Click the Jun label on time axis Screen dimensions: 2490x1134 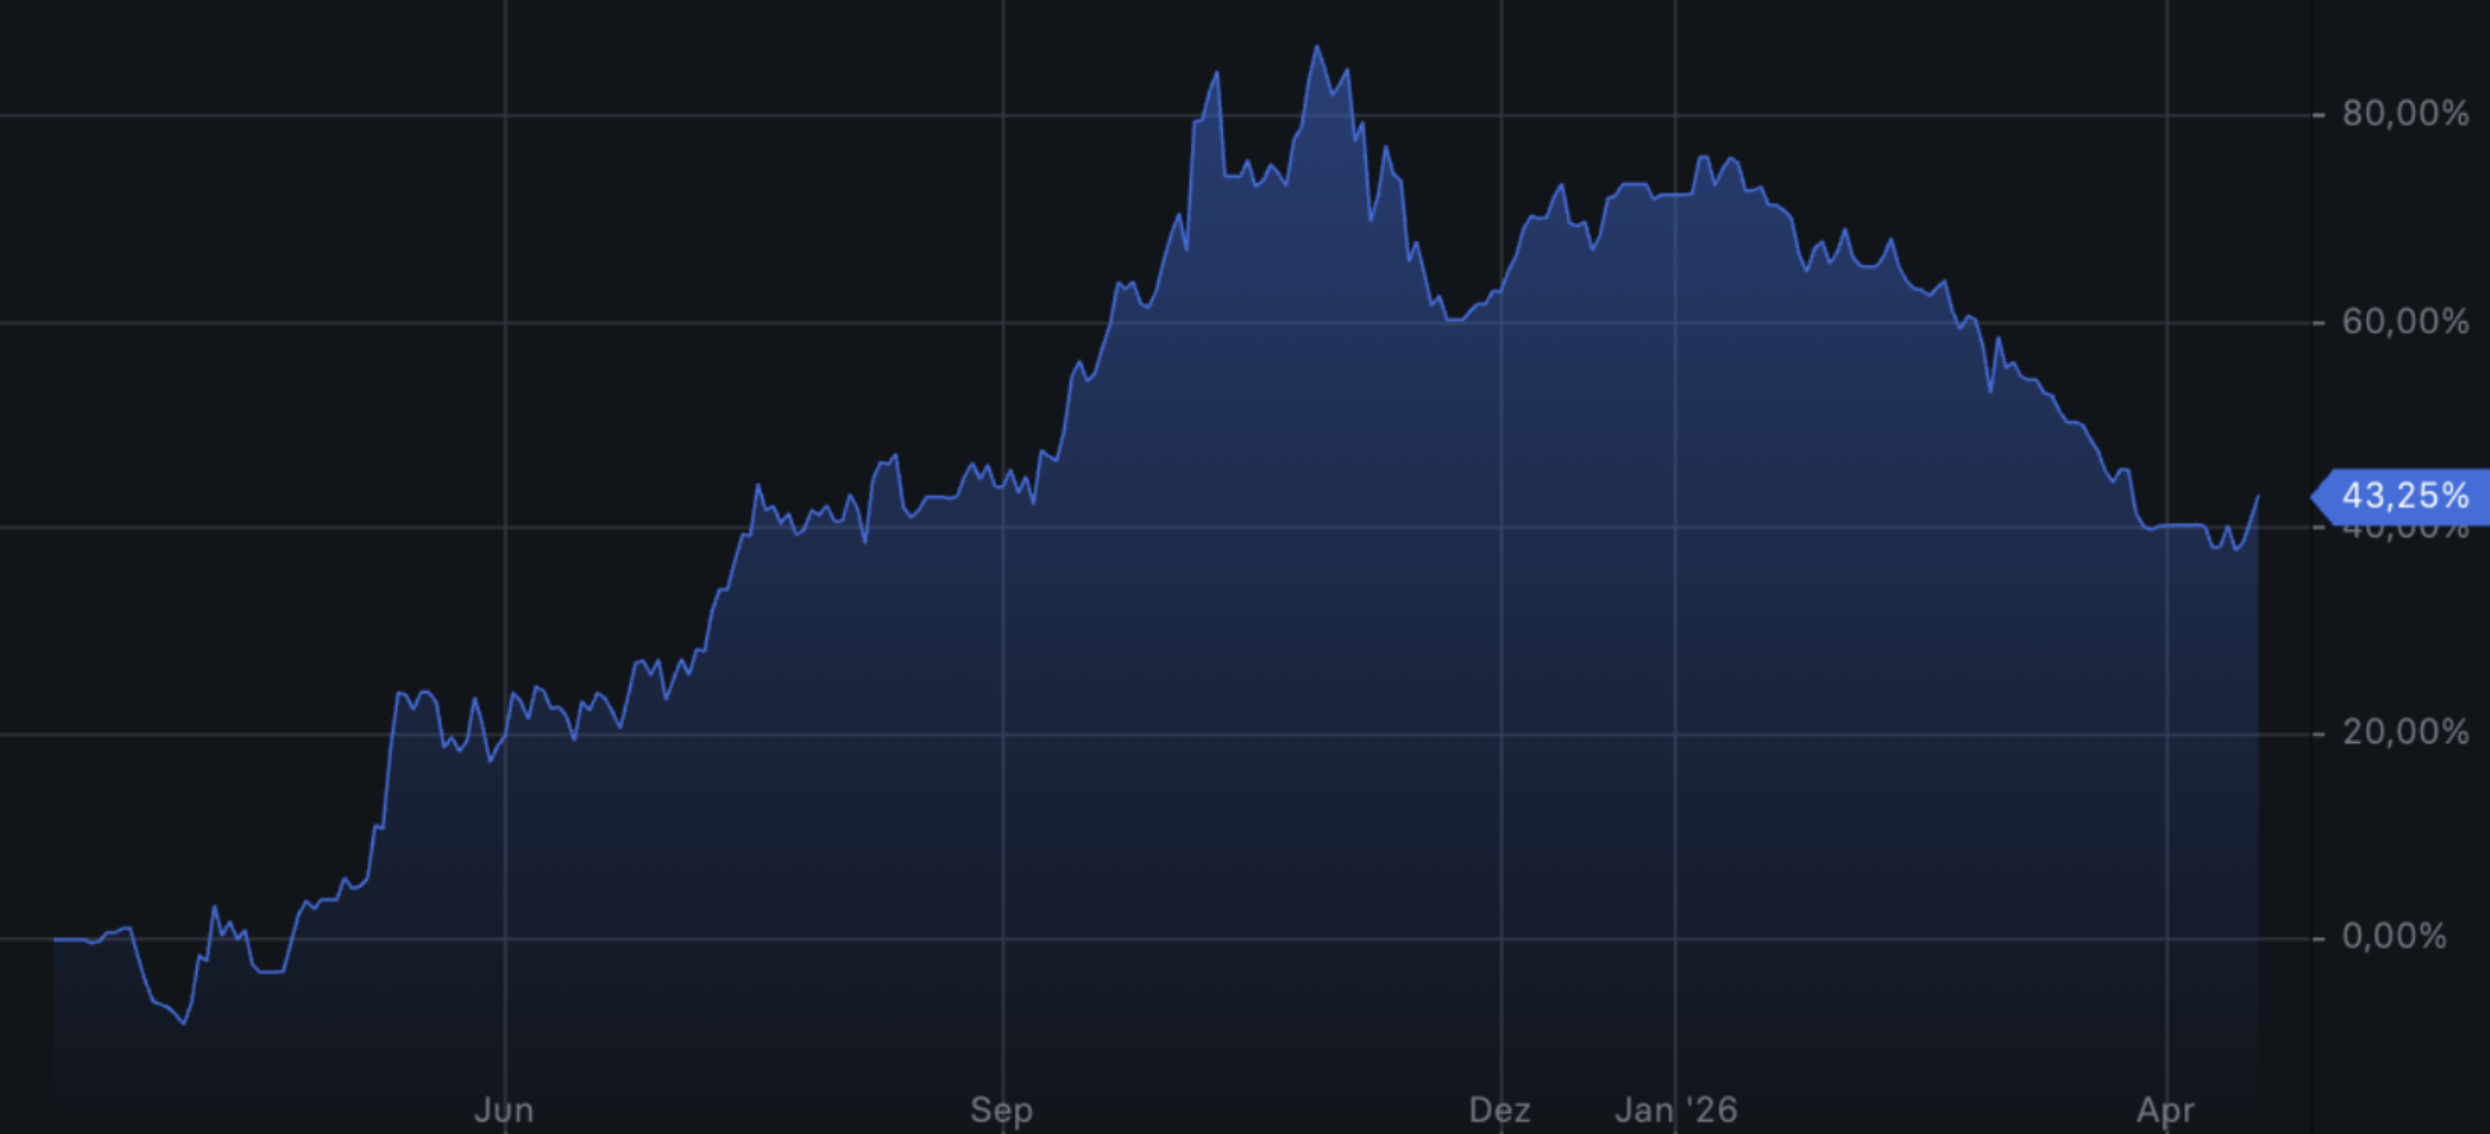point(504,1110)
